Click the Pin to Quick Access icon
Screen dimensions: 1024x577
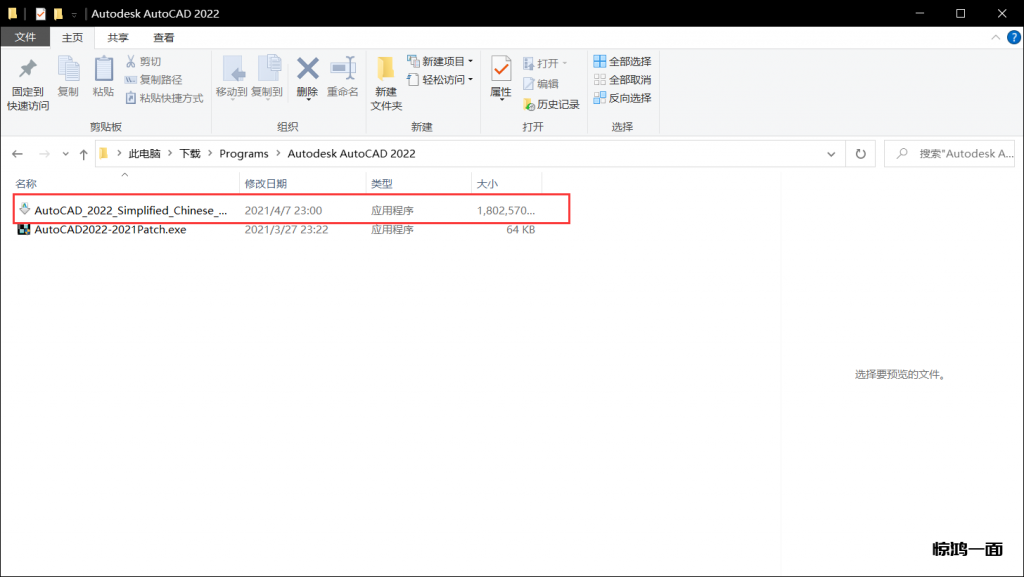[x=27, y=70]
